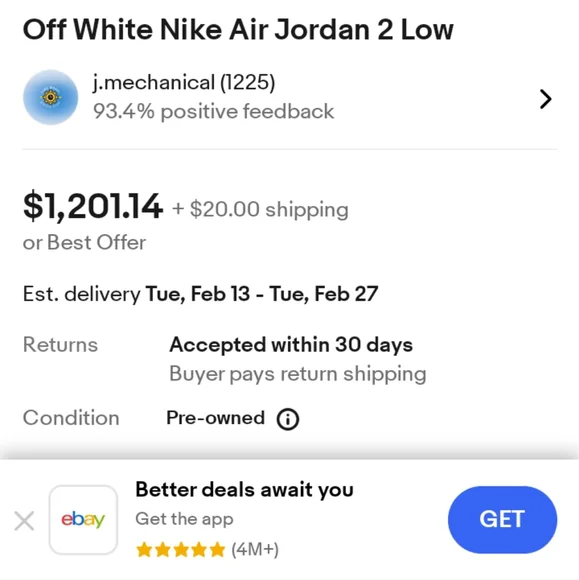Click the Get the app text
This screenshot has width=579, height=580.
coord(184,519)
